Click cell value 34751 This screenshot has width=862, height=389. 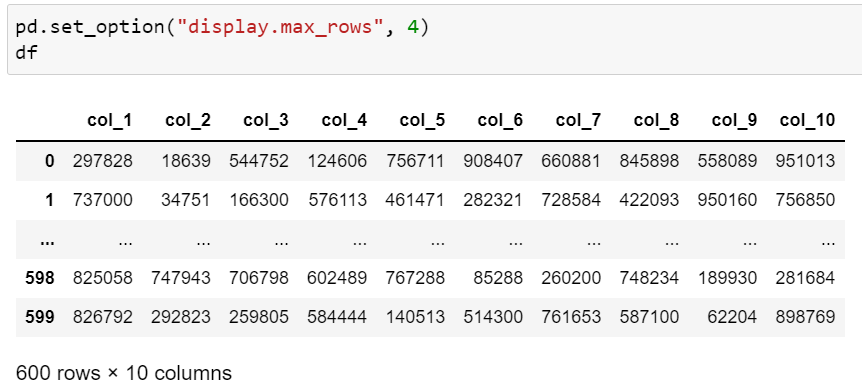(185, 200)
